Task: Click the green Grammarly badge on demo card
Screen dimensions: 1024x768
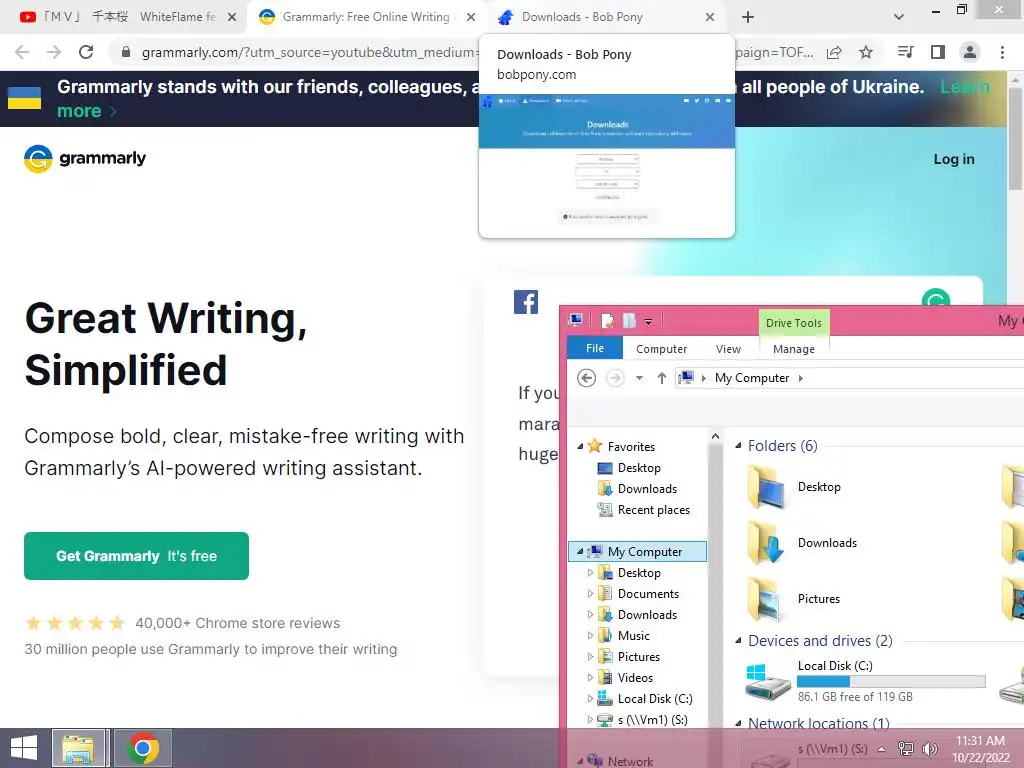Action: pyautogui.click(x=935, y=298)
